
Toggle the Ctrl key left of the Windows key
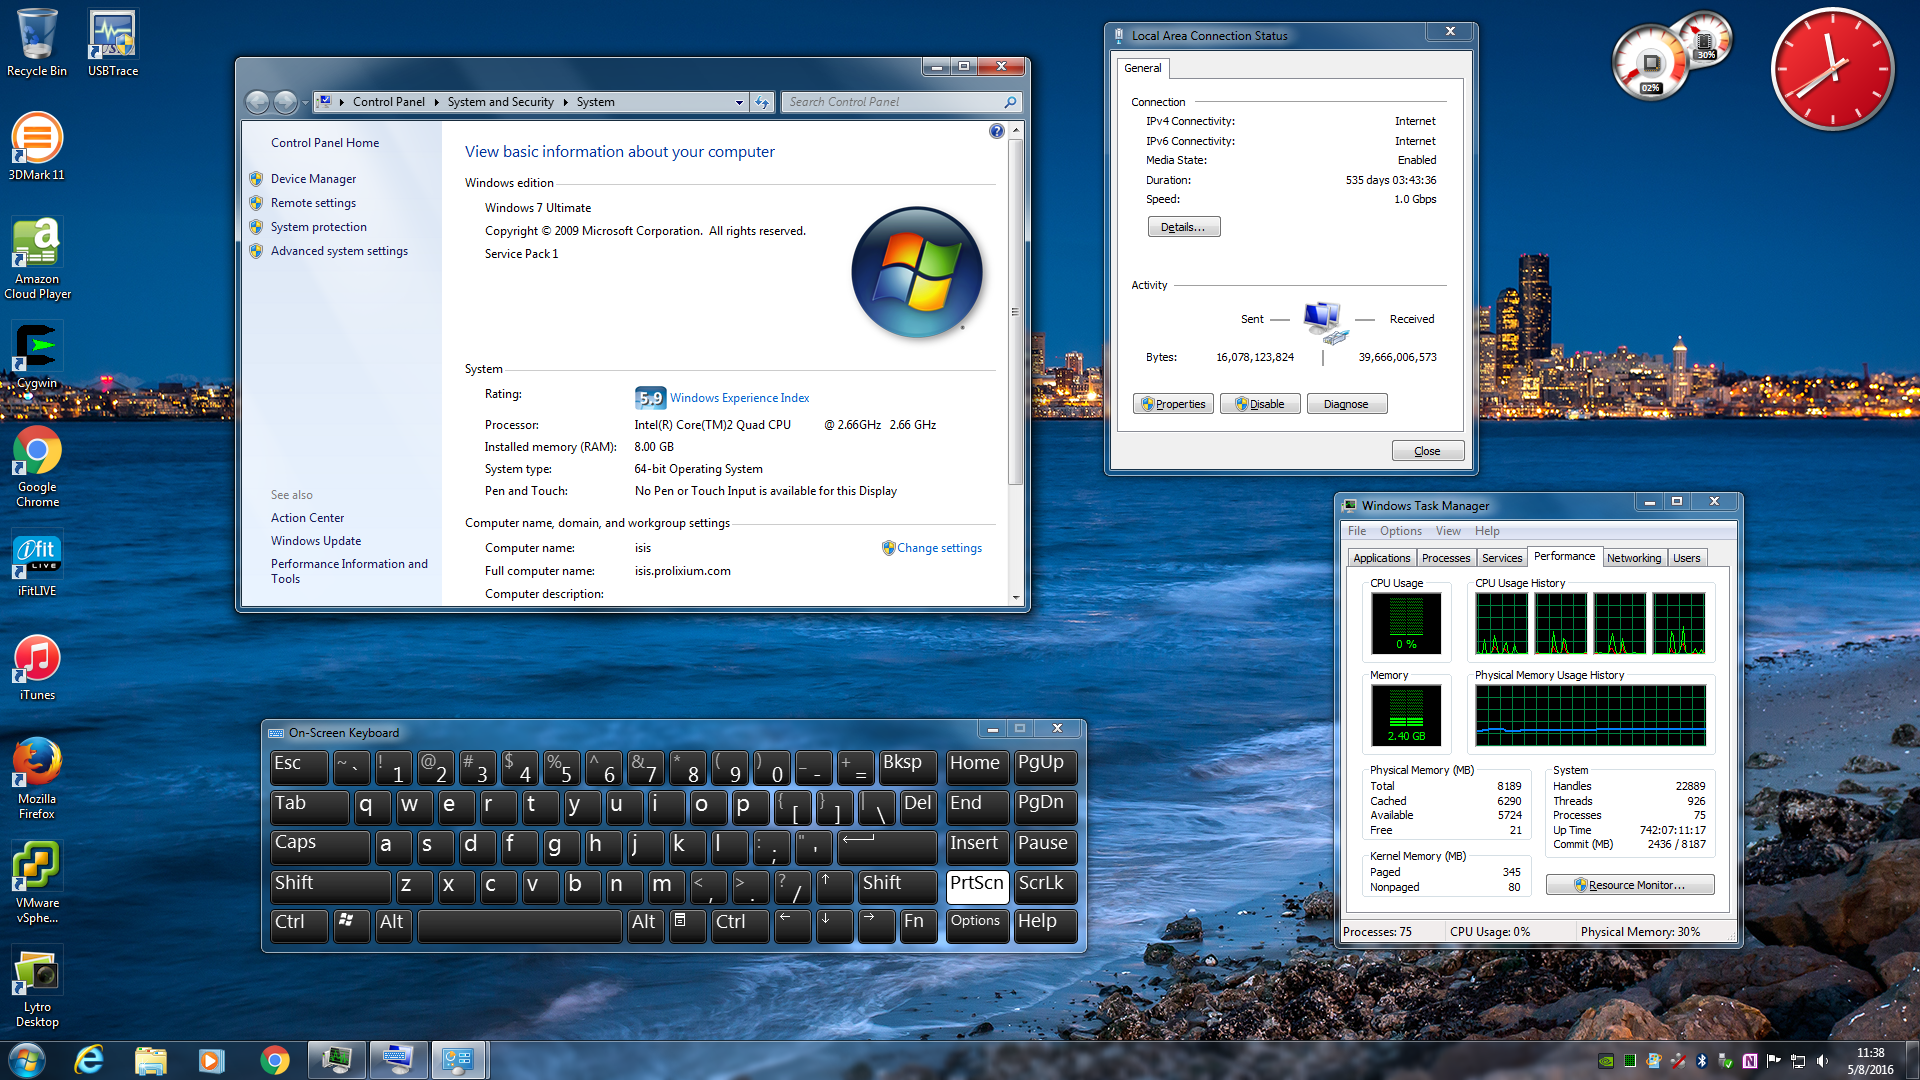click(x=299, y=925)
